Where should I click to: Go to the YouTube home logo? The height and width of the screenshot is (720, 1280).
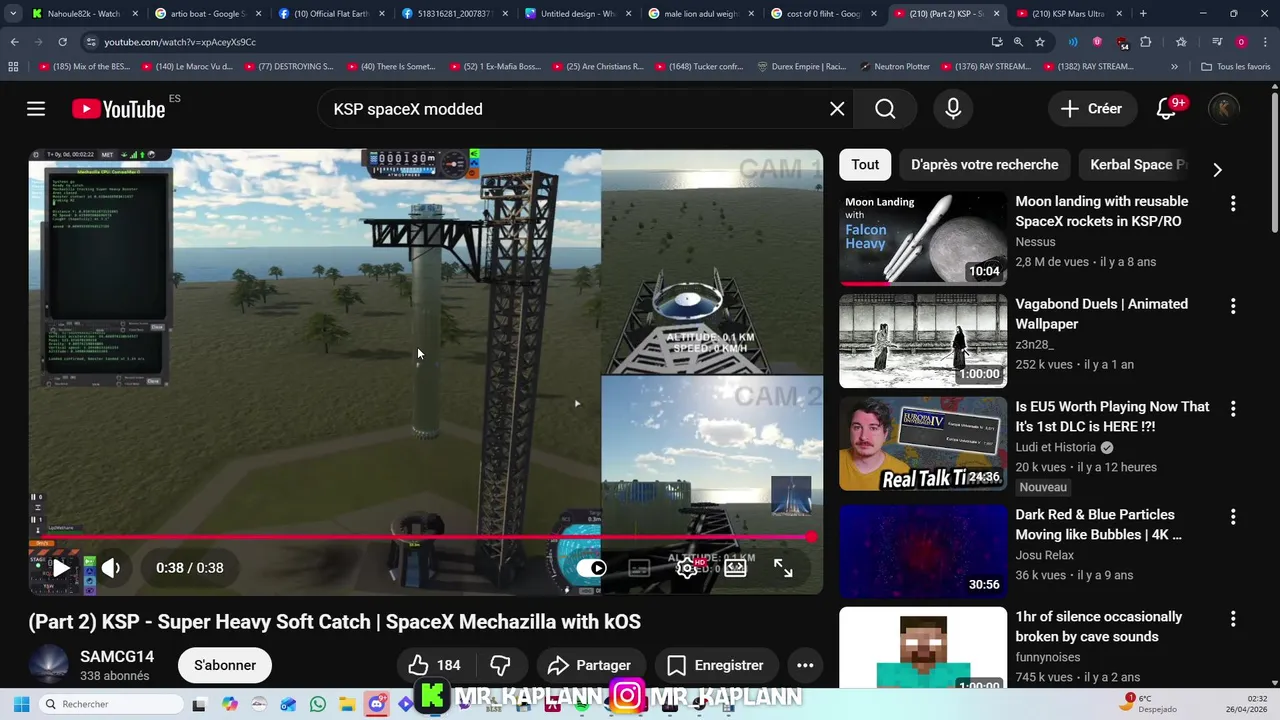118,109
